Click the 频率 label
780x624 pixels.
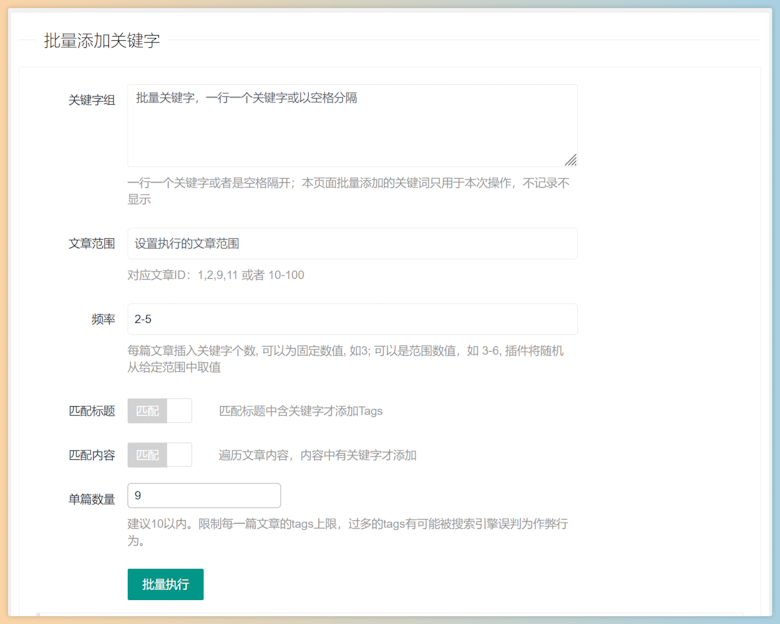click(103, 319)
